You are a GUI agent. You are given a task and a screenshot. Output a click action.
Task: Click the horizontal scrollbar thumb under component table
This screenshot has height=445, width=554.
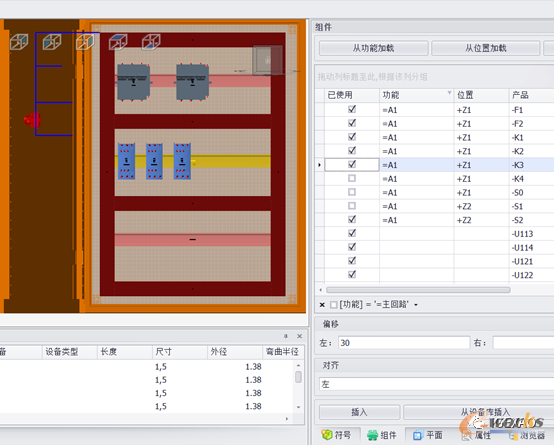418,290
